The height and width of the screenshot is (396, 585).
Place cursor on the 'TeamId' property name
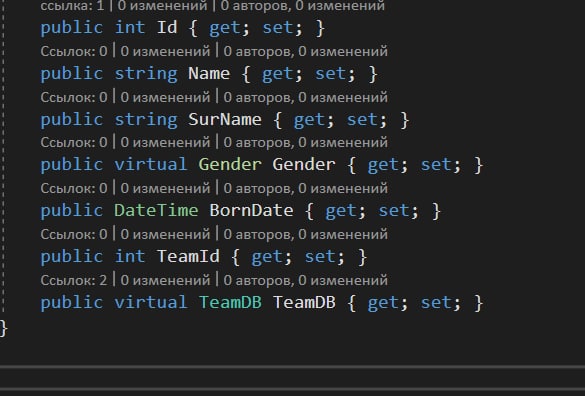point(188,256)
